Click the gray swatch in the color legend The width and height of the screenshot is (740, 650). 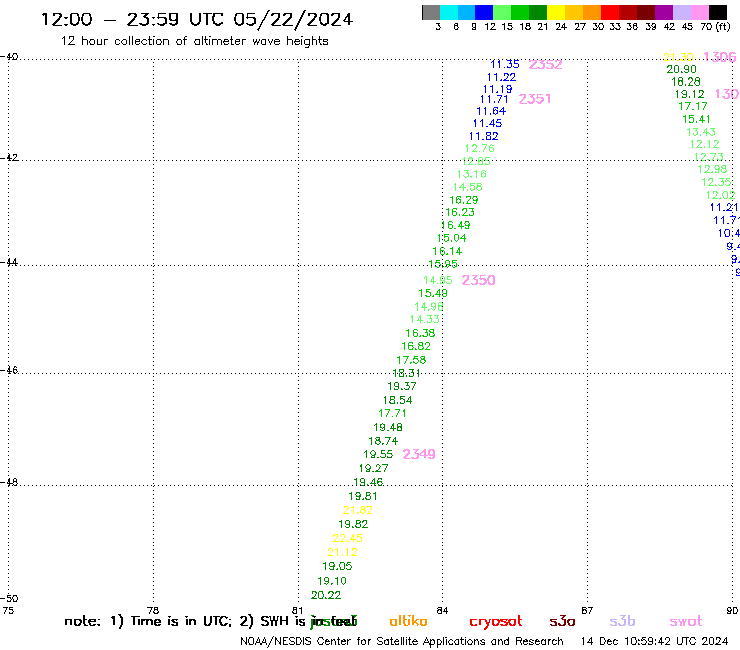coord(431,12)
